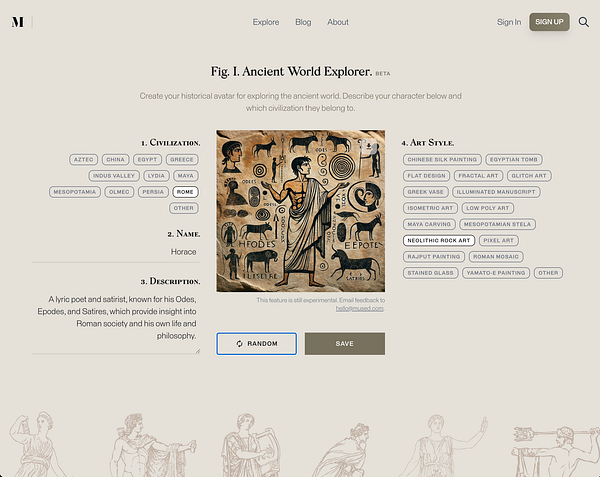Select Mesopotamia civilization chip
The height and width of the screenshot is (477, 600).
coord(75,192)
